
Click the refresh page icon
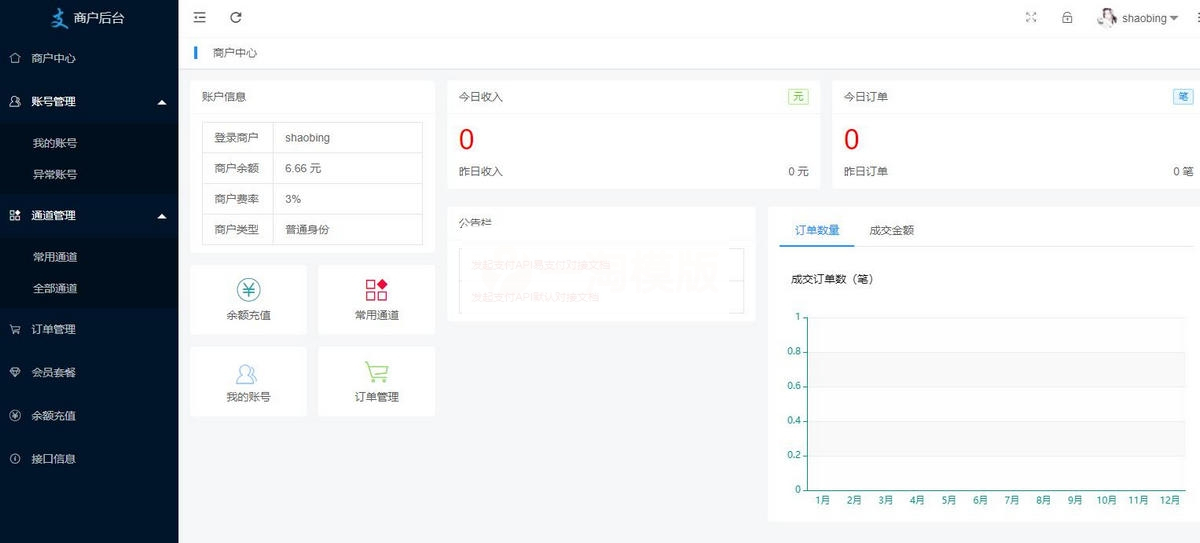click(236, 18)
